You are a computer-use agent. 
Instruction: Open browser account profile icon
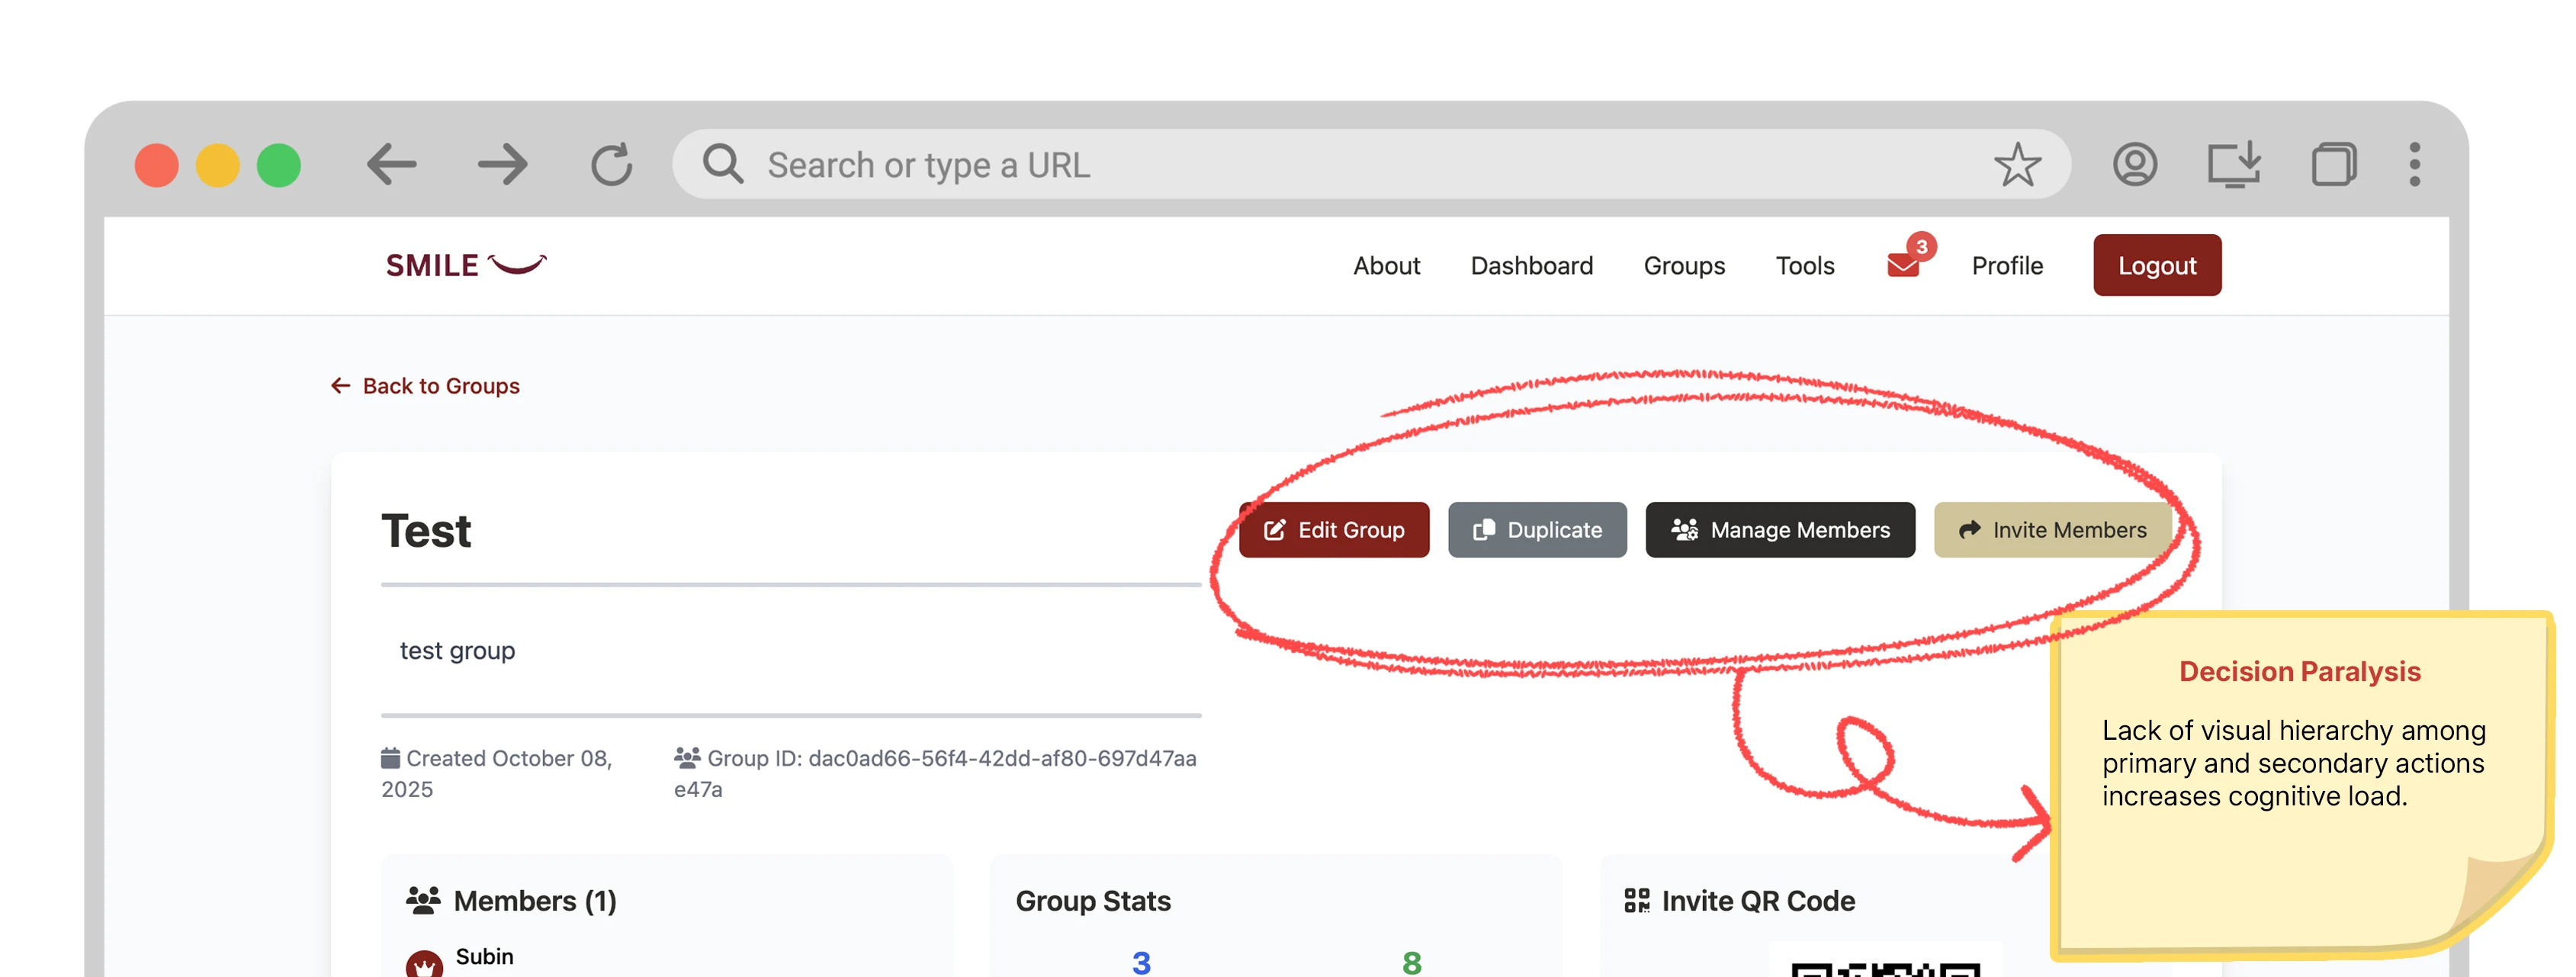click(x=2134, y=164)
